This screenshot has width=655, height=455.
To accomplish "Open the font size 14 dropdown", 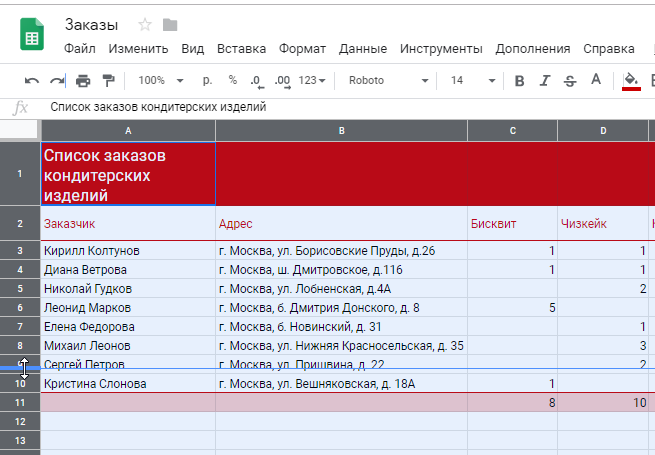I will 473,80.
